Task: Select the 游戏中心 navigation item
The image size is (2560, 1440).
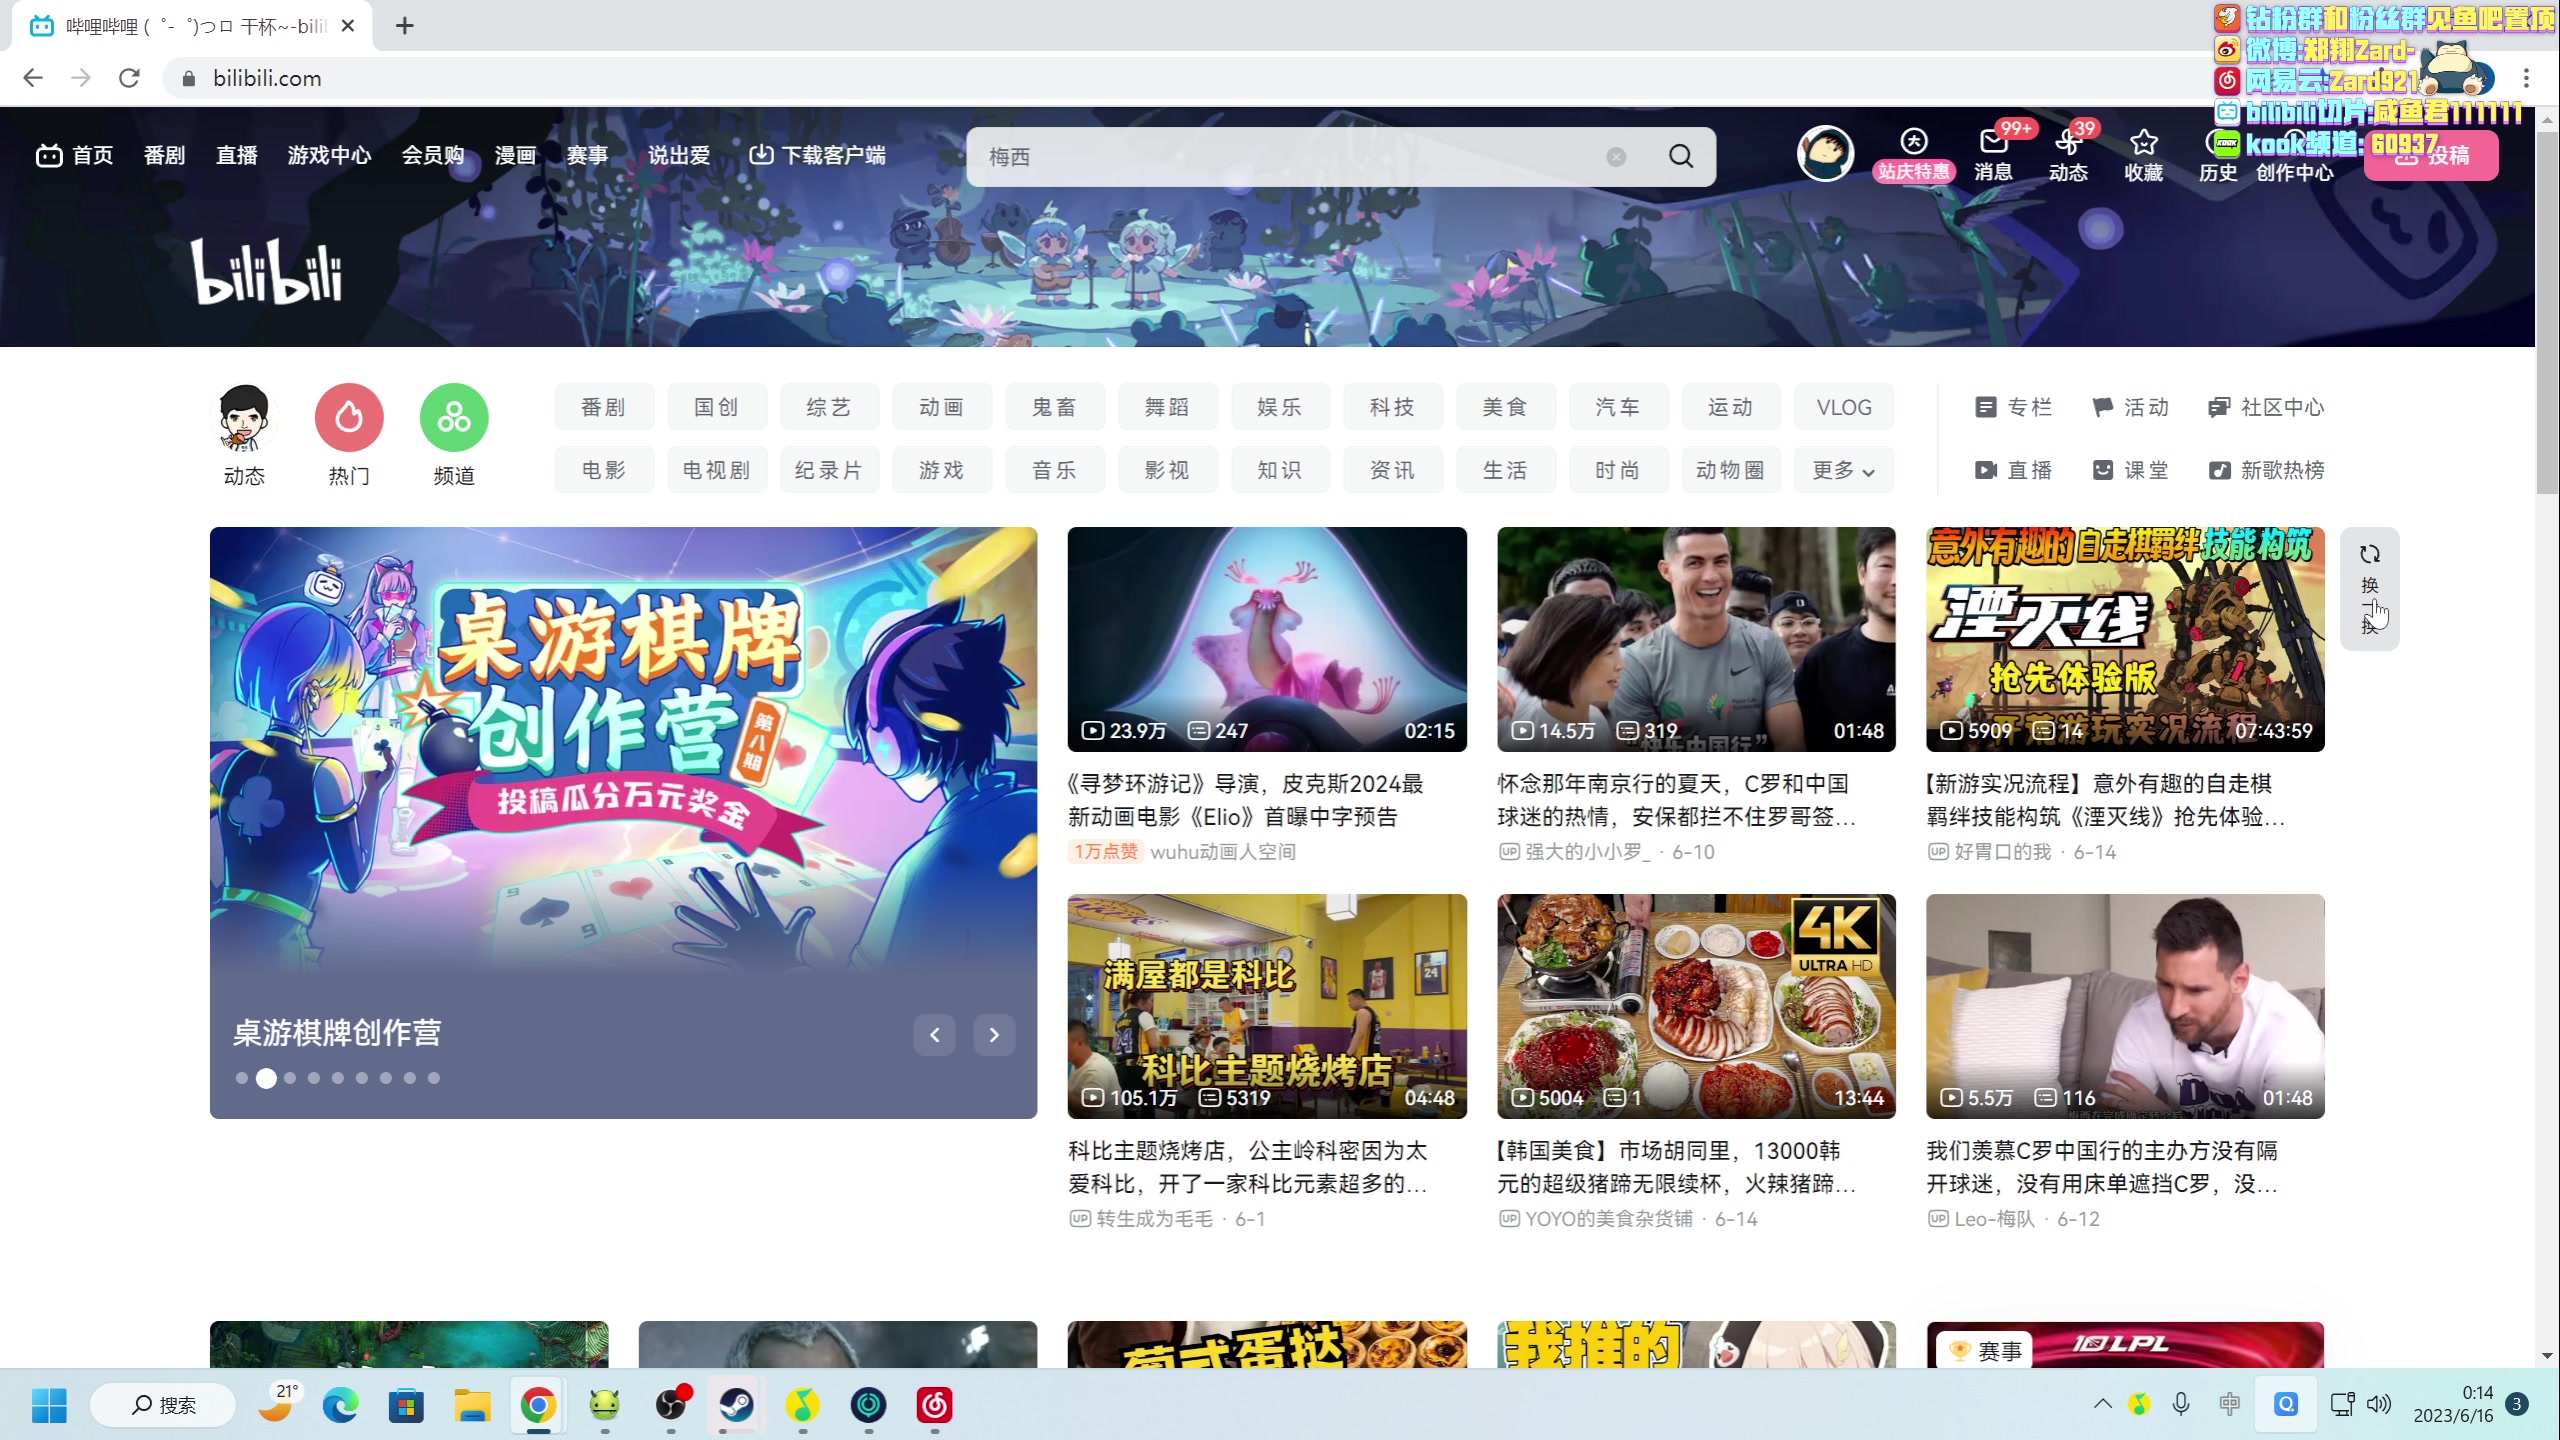Action: [x=329, y=155]
